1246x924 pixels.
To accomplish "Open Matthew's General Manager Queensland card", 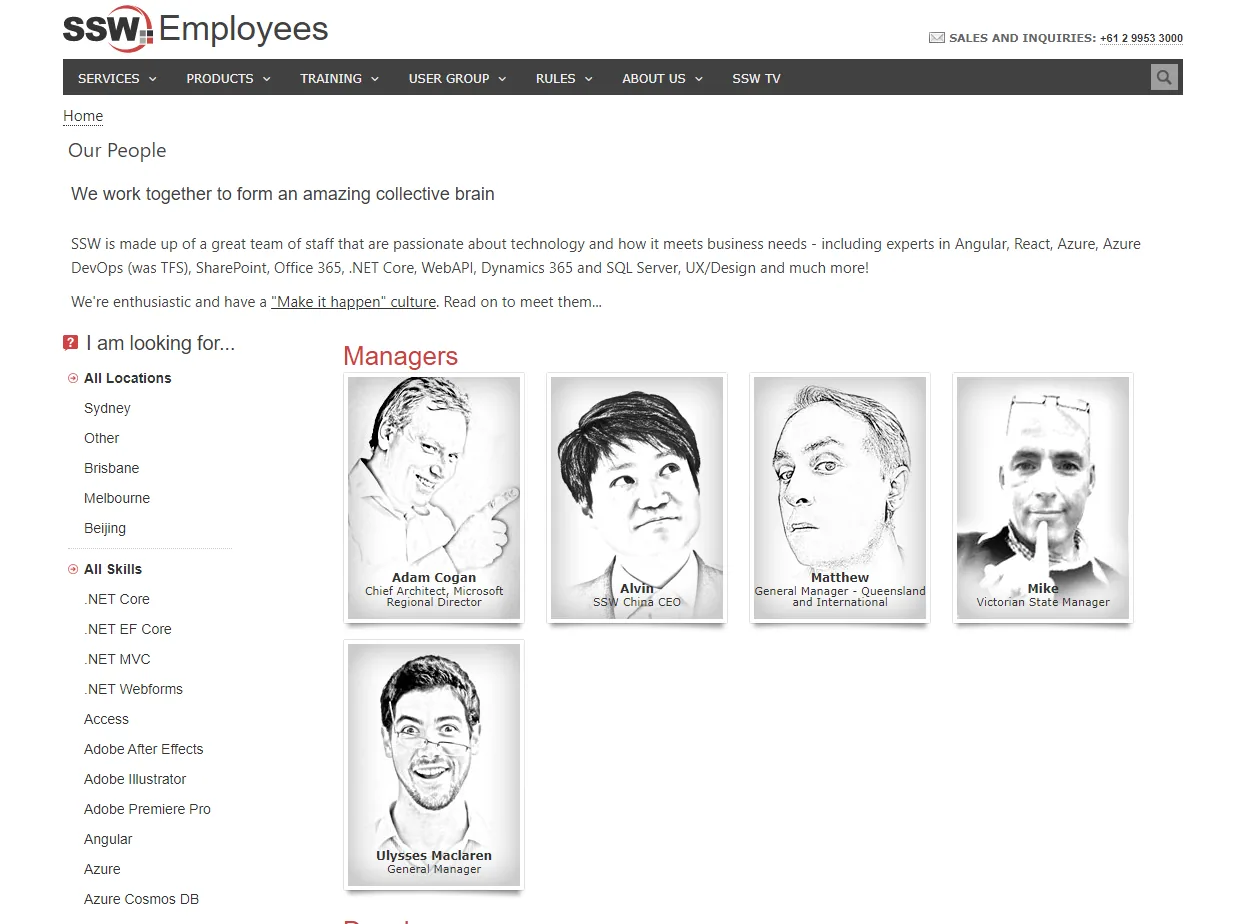I will point(840,498).
